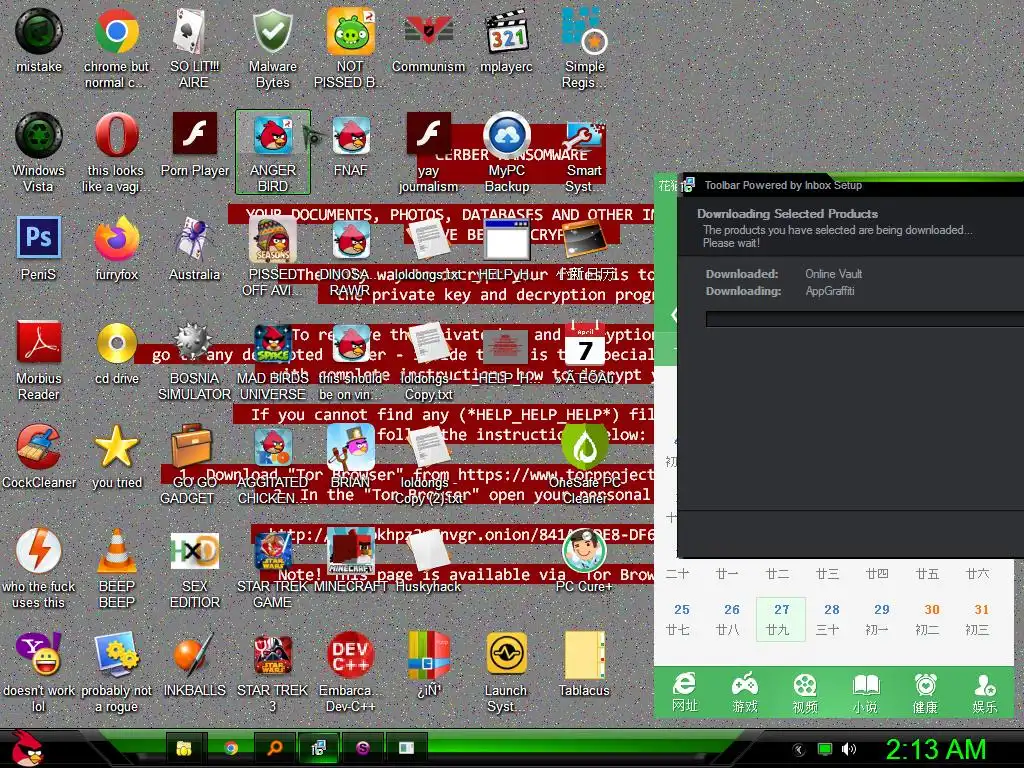Select calendar date 25
This screenshot has height=768, width=1024.
(x=680, y=619)
